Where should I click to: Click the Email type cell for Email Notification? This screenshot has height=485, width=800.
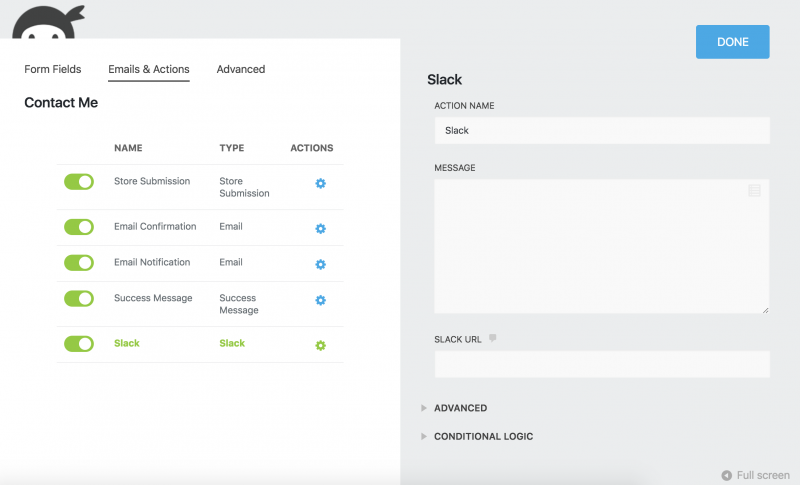click(x=231, y=262)
